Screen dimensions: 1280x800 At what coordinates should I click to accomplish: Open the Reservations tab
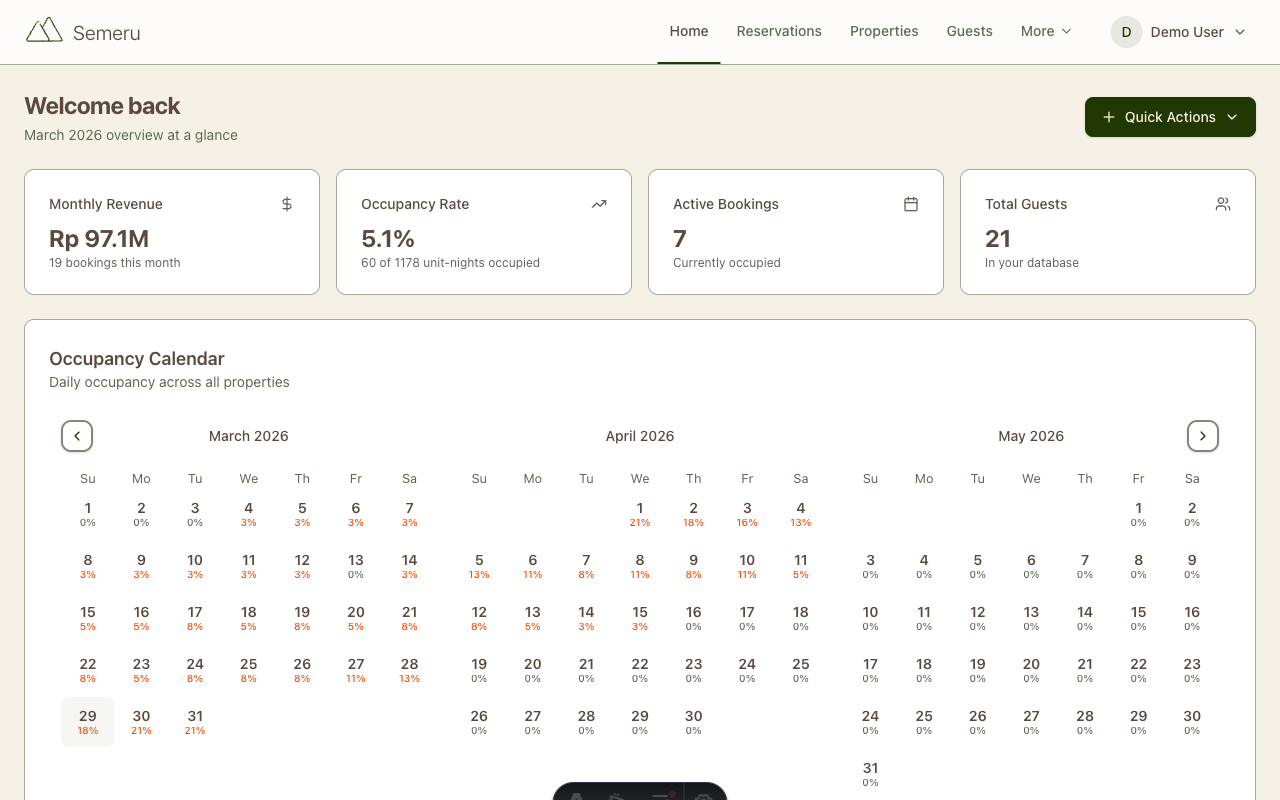779,31
